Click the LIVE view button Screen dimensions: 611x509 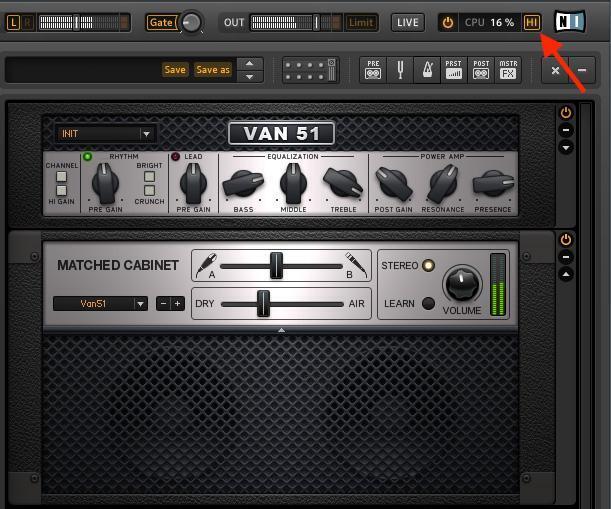pos(407,22)
